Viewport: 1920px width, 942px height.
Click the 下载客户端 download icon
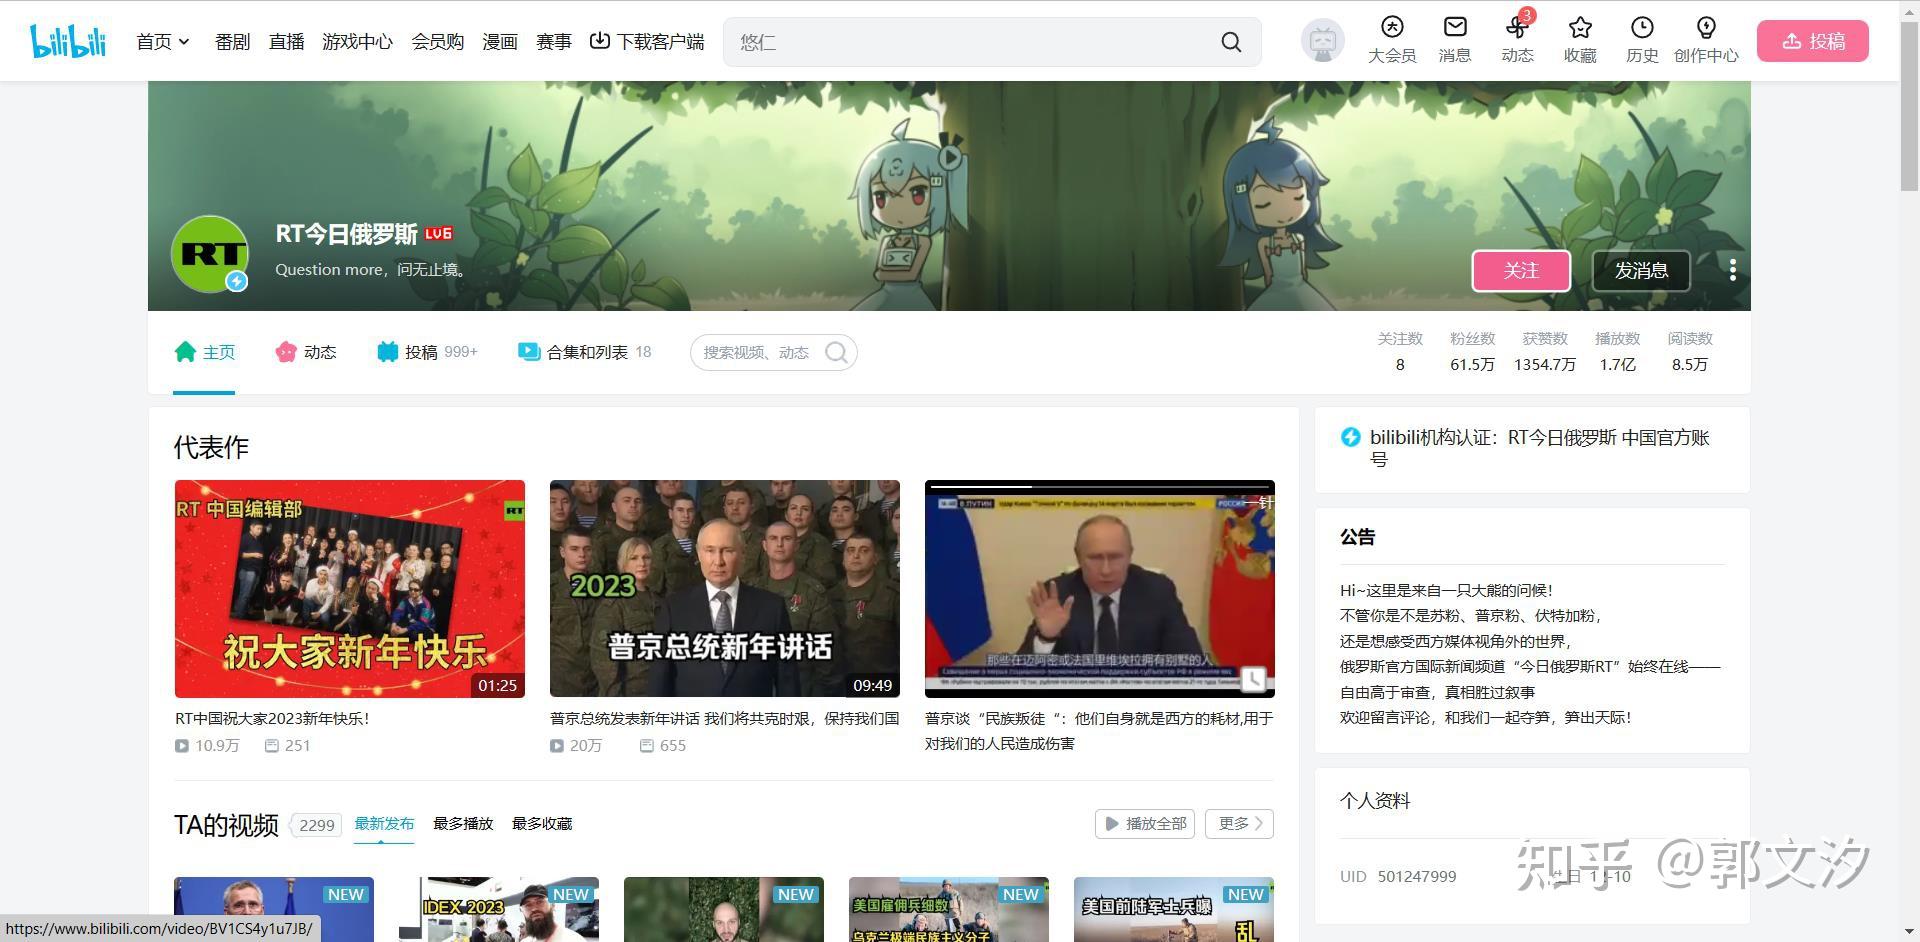(599, 41)
